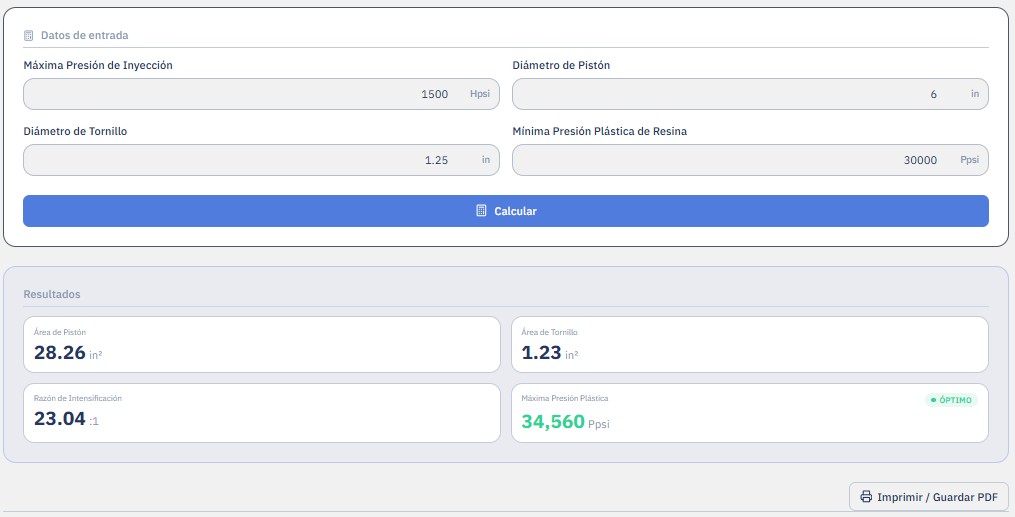Click the Datos de entrada heading
This screenshot has height=517, width=1015.
[x=84, y=36]
